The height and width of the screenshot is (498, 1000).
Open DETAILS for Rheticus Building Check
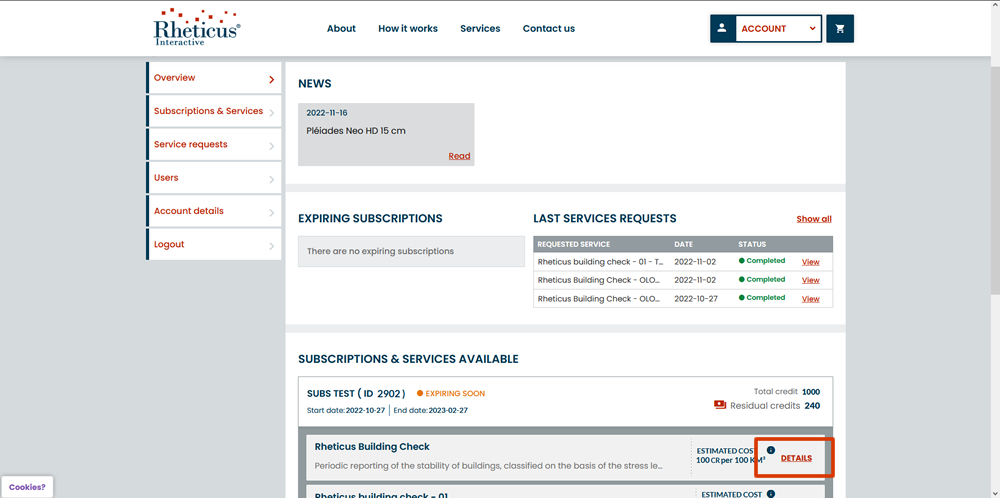coord(796,458)
